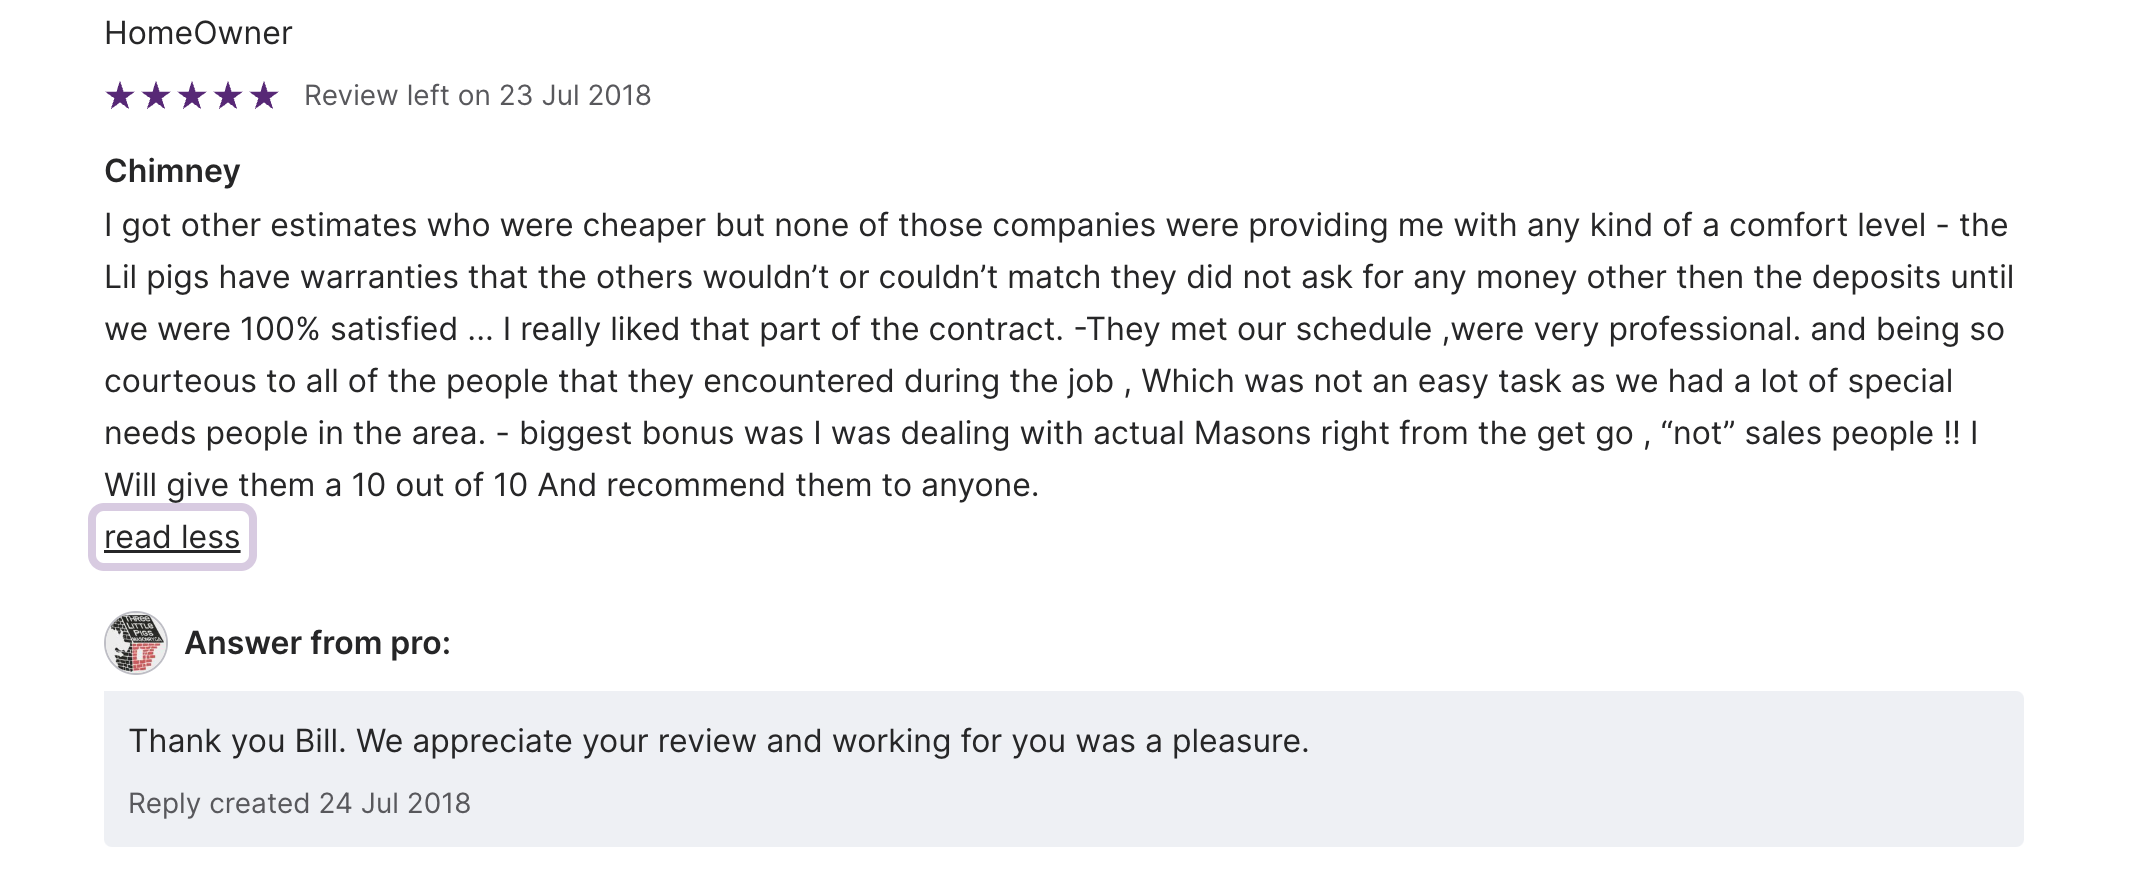Image resolution: width=2152 pixels, height=874 pixels.
Task: Click the review line starting 'I got other estimates'
Action: (x=1055, y=225)
